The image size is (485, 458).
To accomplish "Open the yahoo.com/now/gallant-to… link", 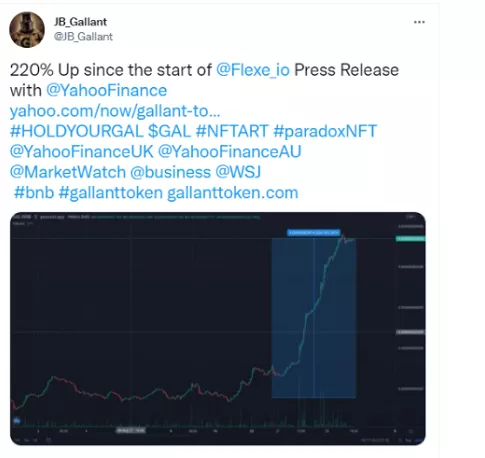I will pos(115,111).
